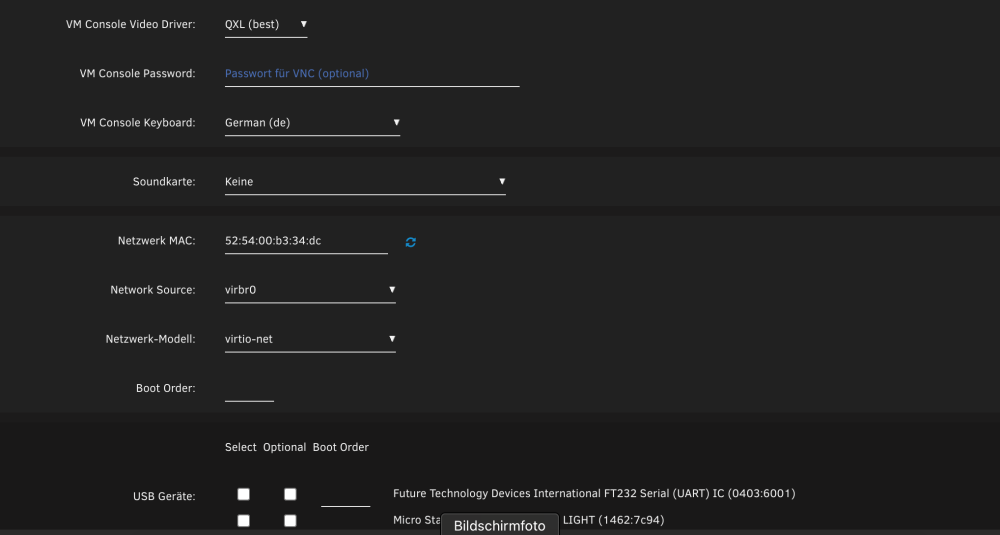Image resolution: width=1000 pixels, height=535 pixels.
Task: Click the VM Console Video Driver label
Action: pos(131,24)
